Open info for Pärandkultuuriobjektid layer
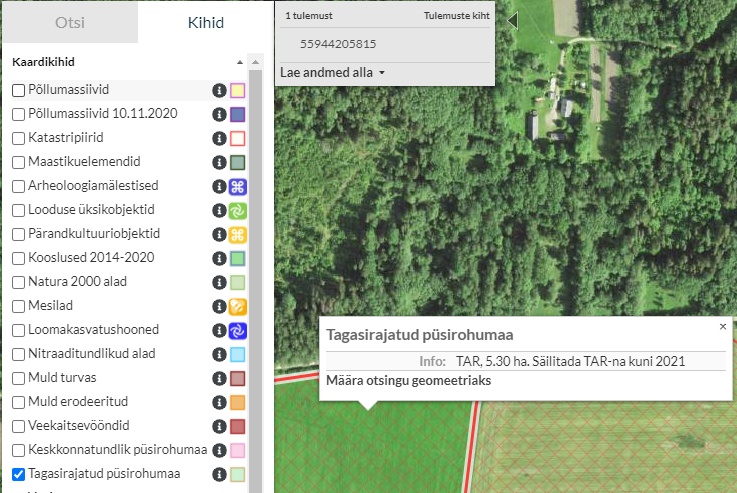This screenshot has height=493, width=737. (219, 234)
